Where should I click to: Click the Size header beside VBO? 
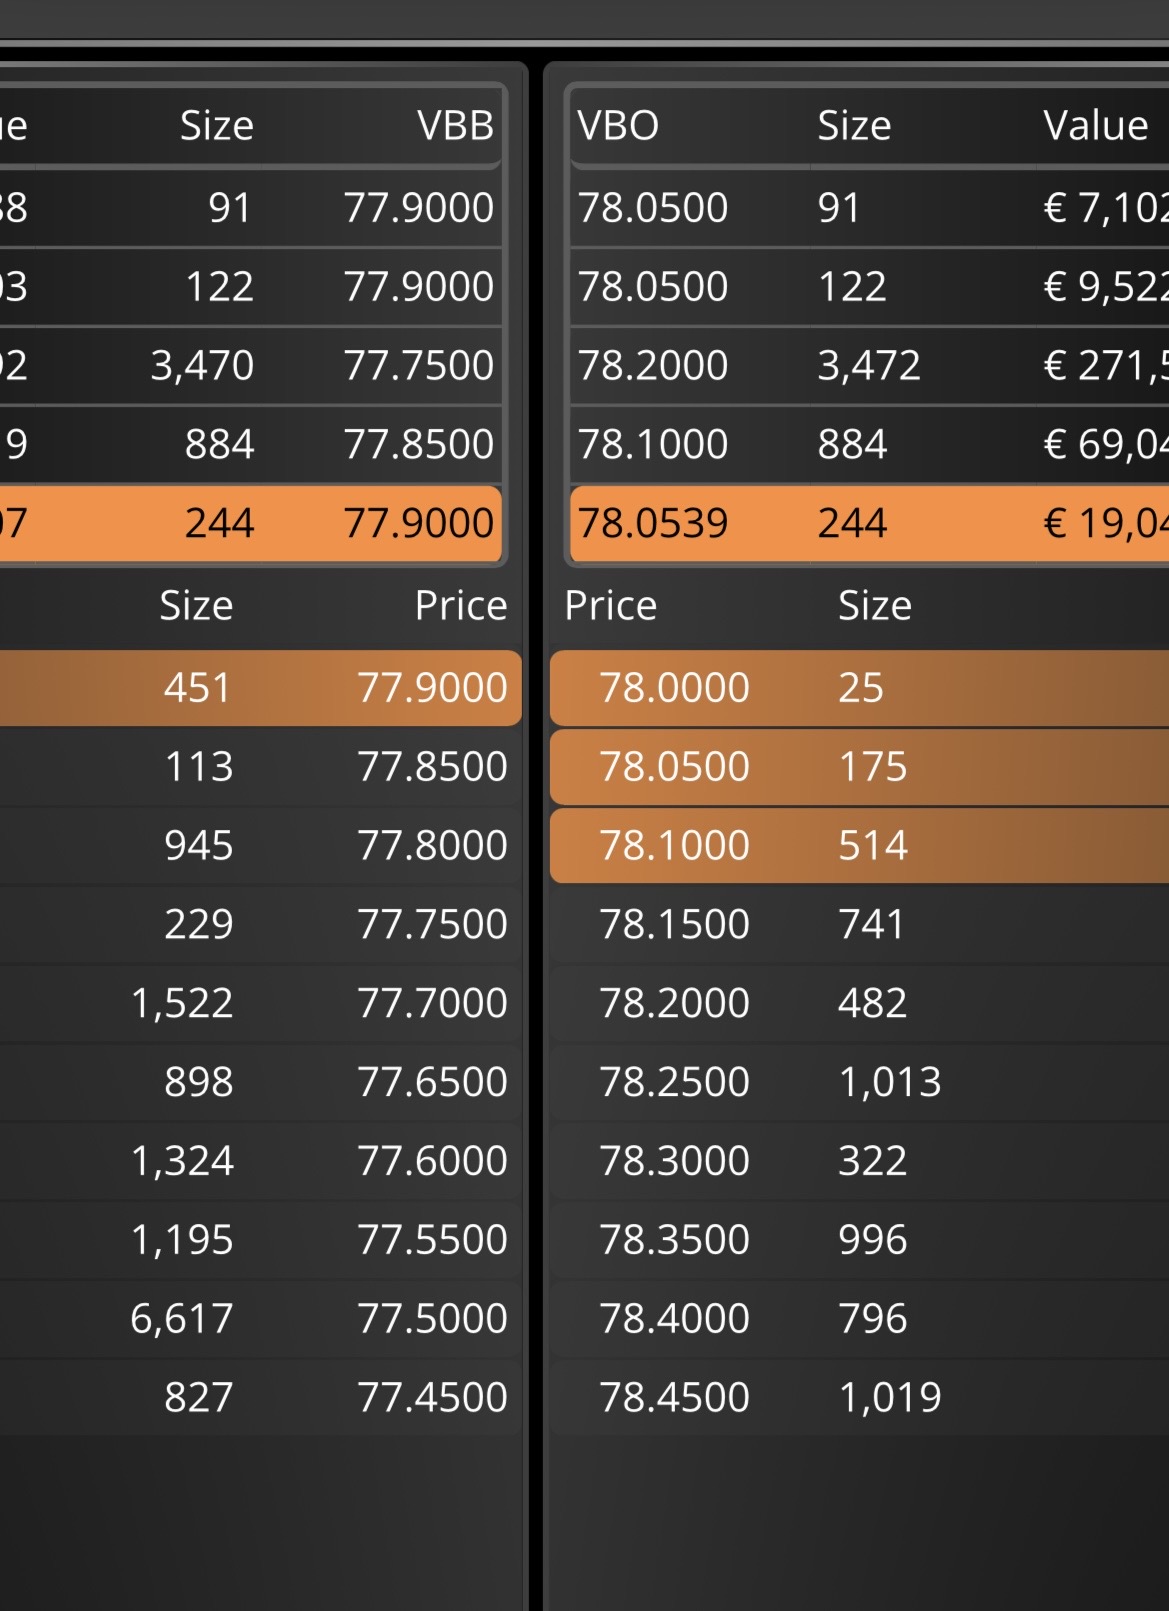pyautogui.click(x=854, y=126)
